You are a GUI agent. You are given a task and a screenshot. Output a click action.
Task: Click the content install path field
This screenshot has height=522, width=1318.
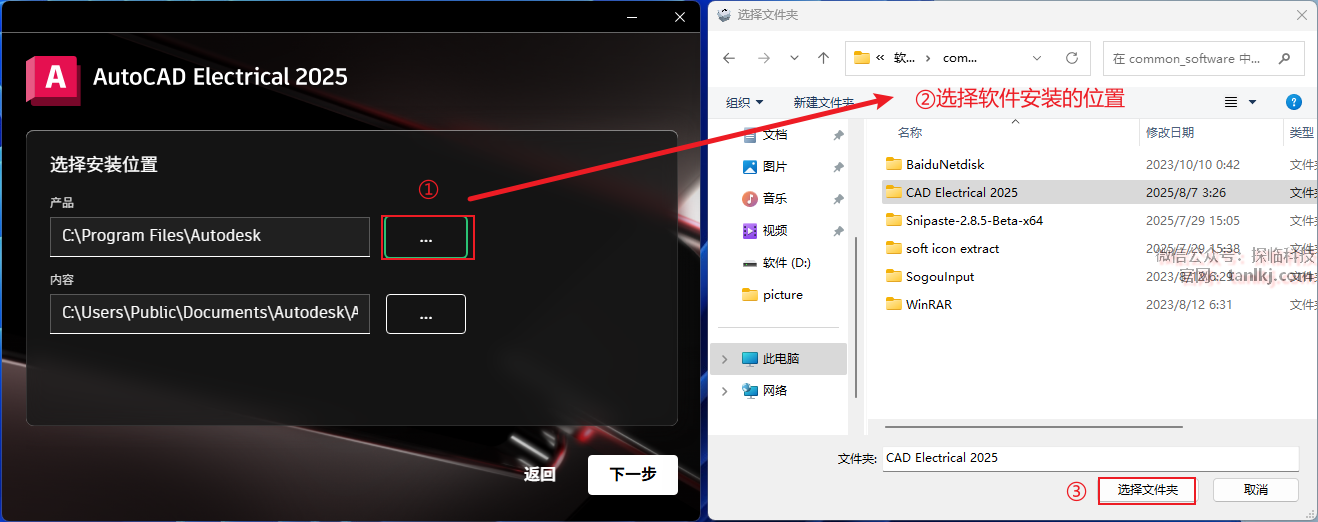(x=210, y=313)
